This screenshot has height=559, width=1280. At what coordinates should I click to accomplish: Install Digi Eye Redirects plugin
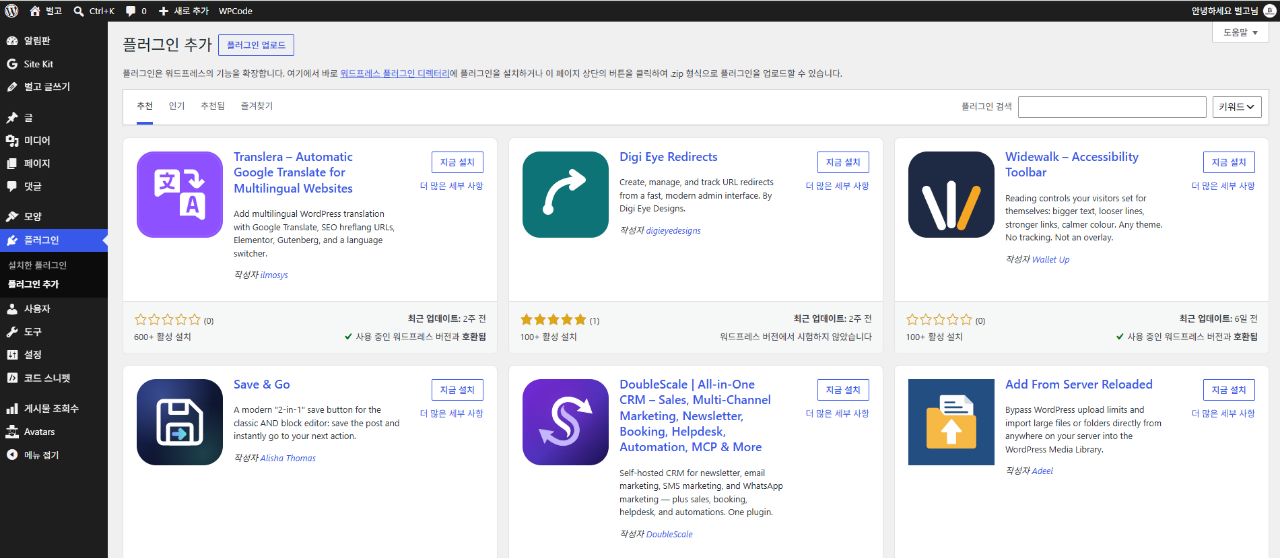[843, 162]
